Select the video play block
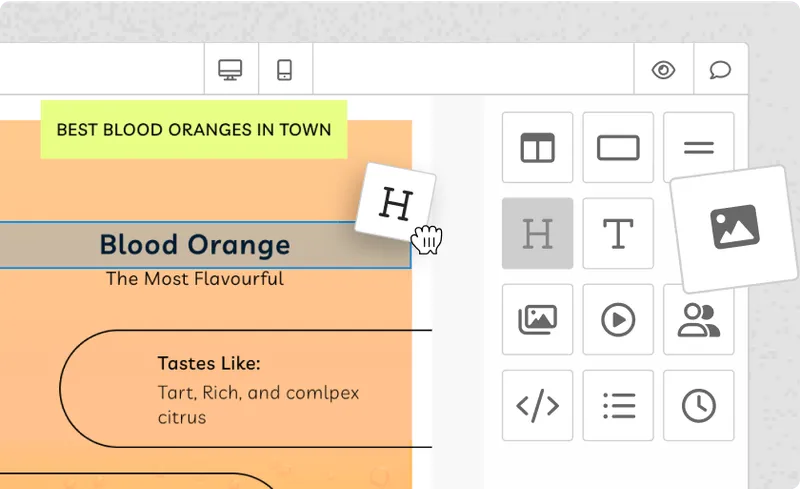This screenshot has height=489, width=800. coord(618,320)
